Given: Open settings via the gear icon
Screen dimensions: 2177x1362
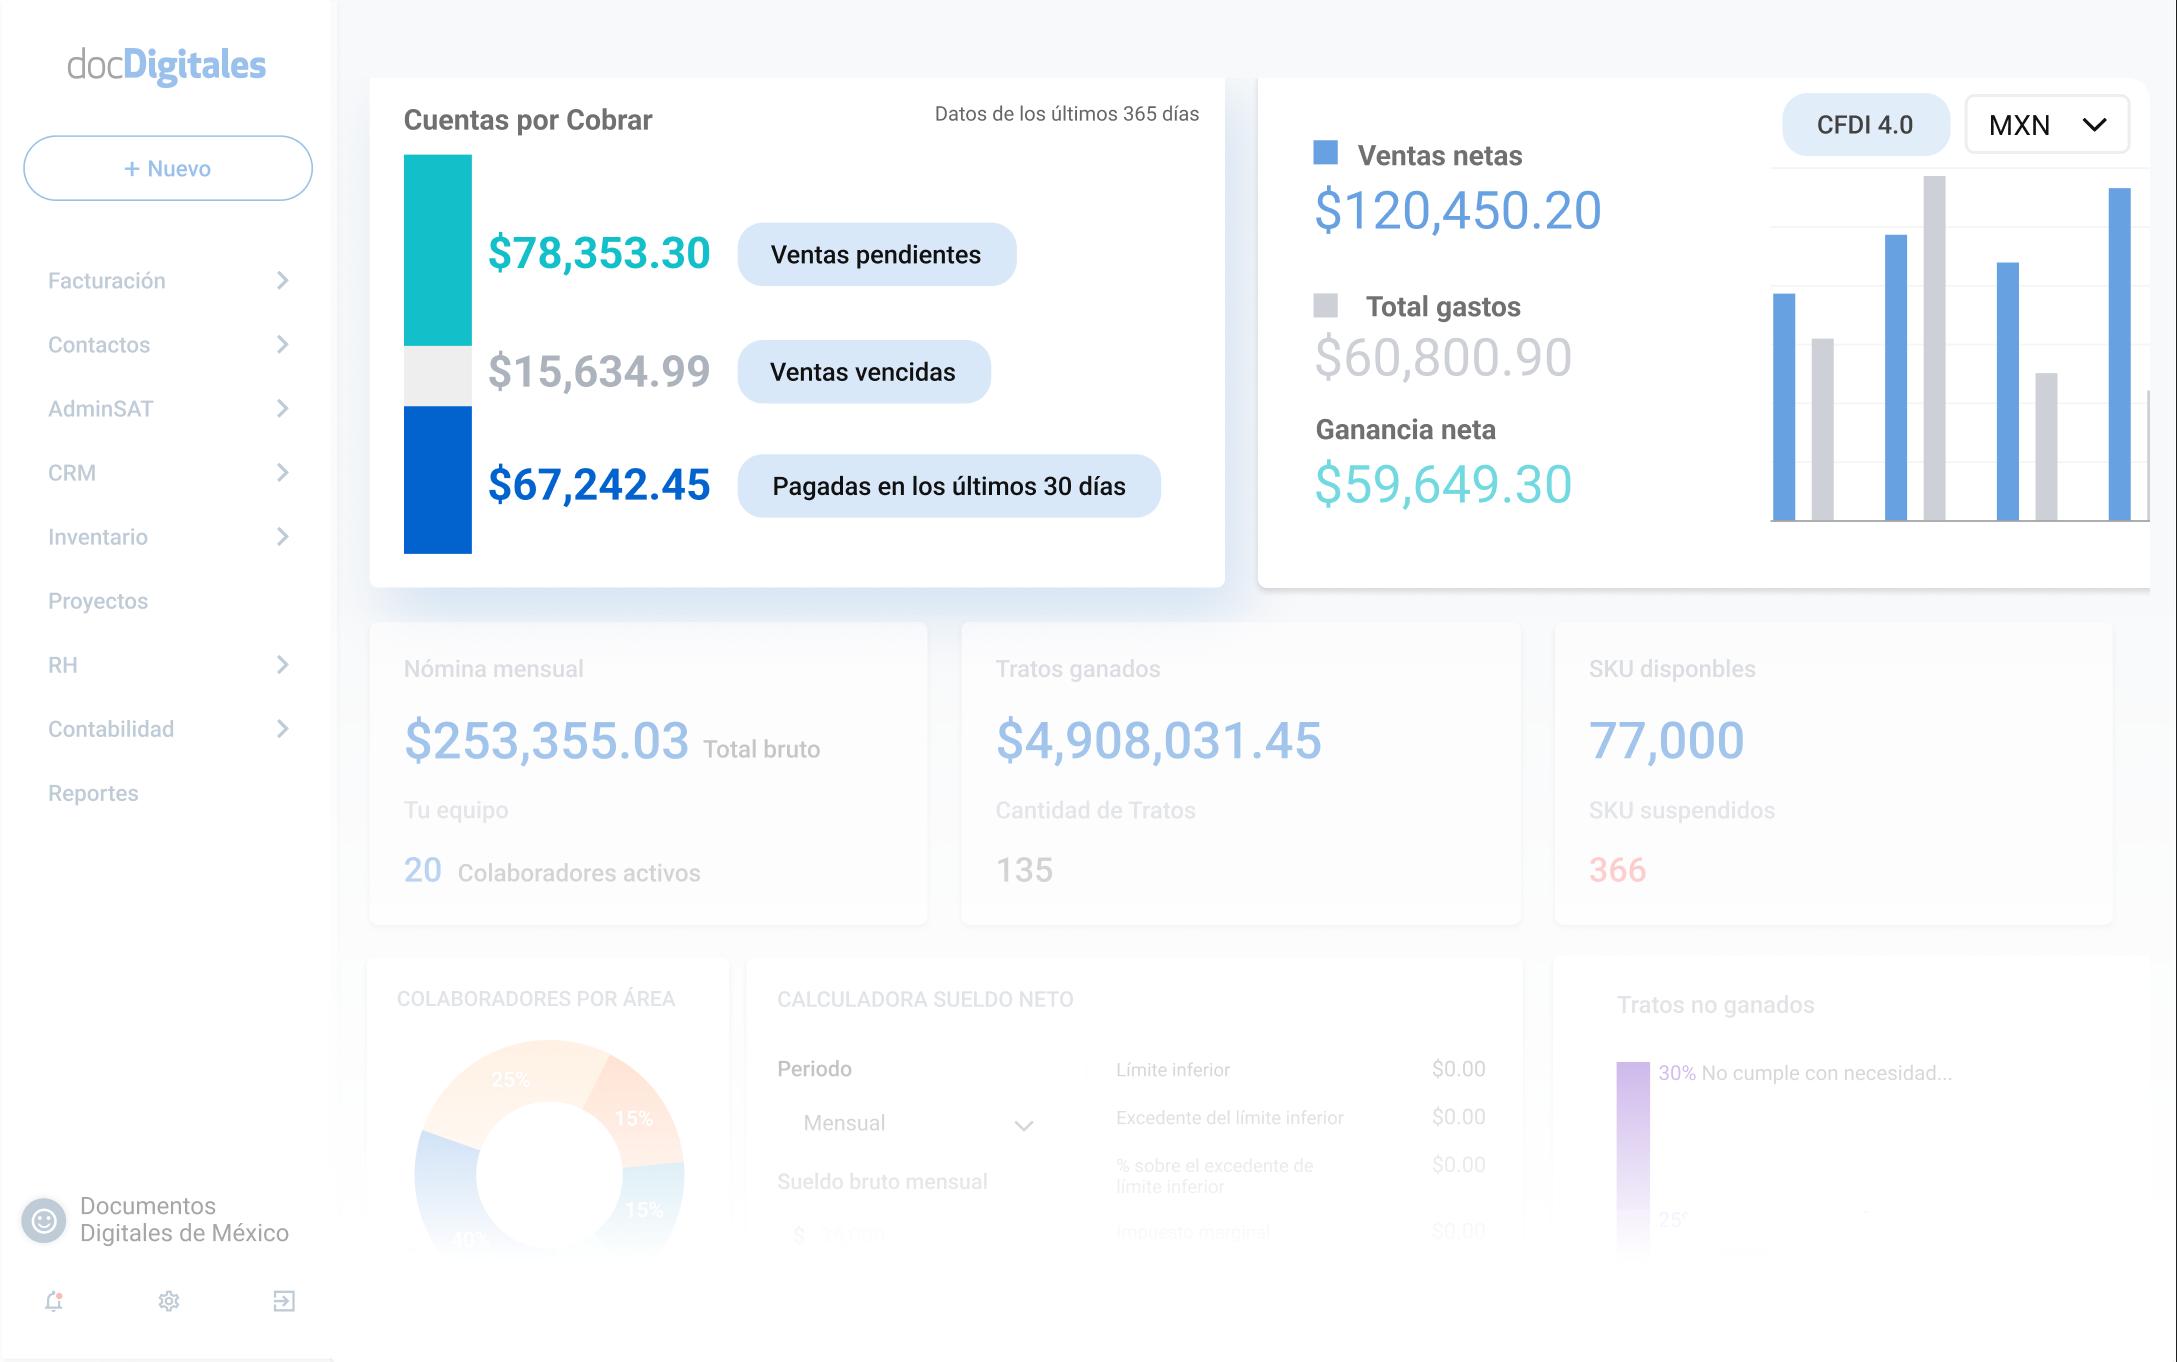Looking at the screenshot, I should tap(170, 1301).
